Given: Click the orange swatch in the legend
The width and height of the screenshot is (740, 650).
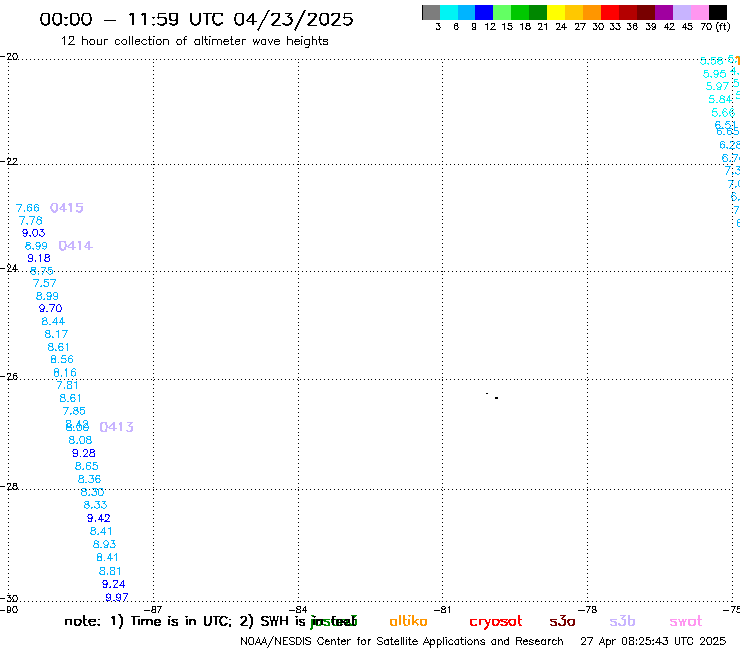Looking at the screenshot, I should point(592,12).
